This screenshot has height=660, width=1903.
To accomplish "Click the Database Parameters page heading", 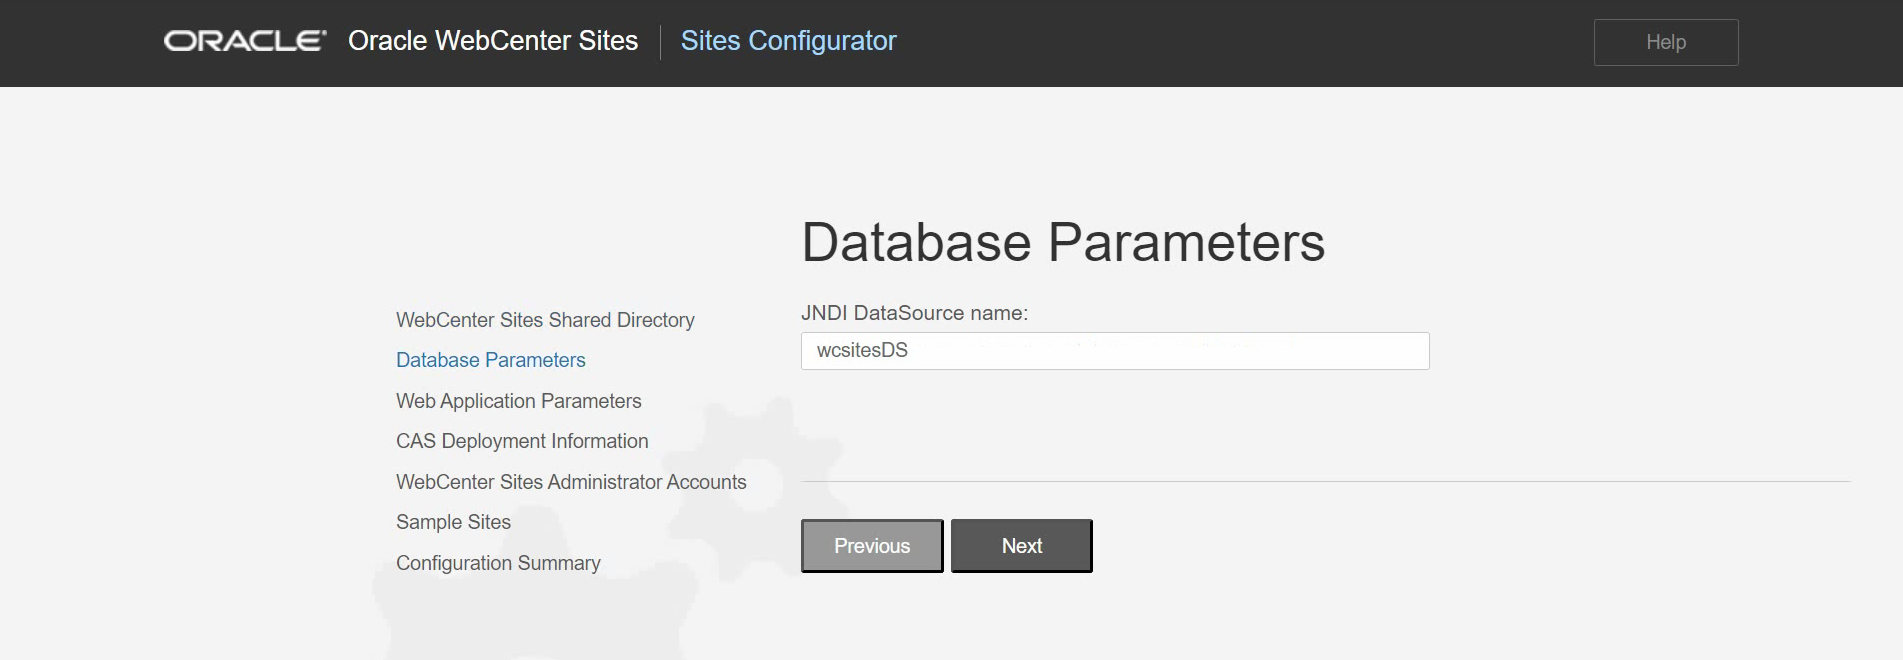I will point(1062,242).
